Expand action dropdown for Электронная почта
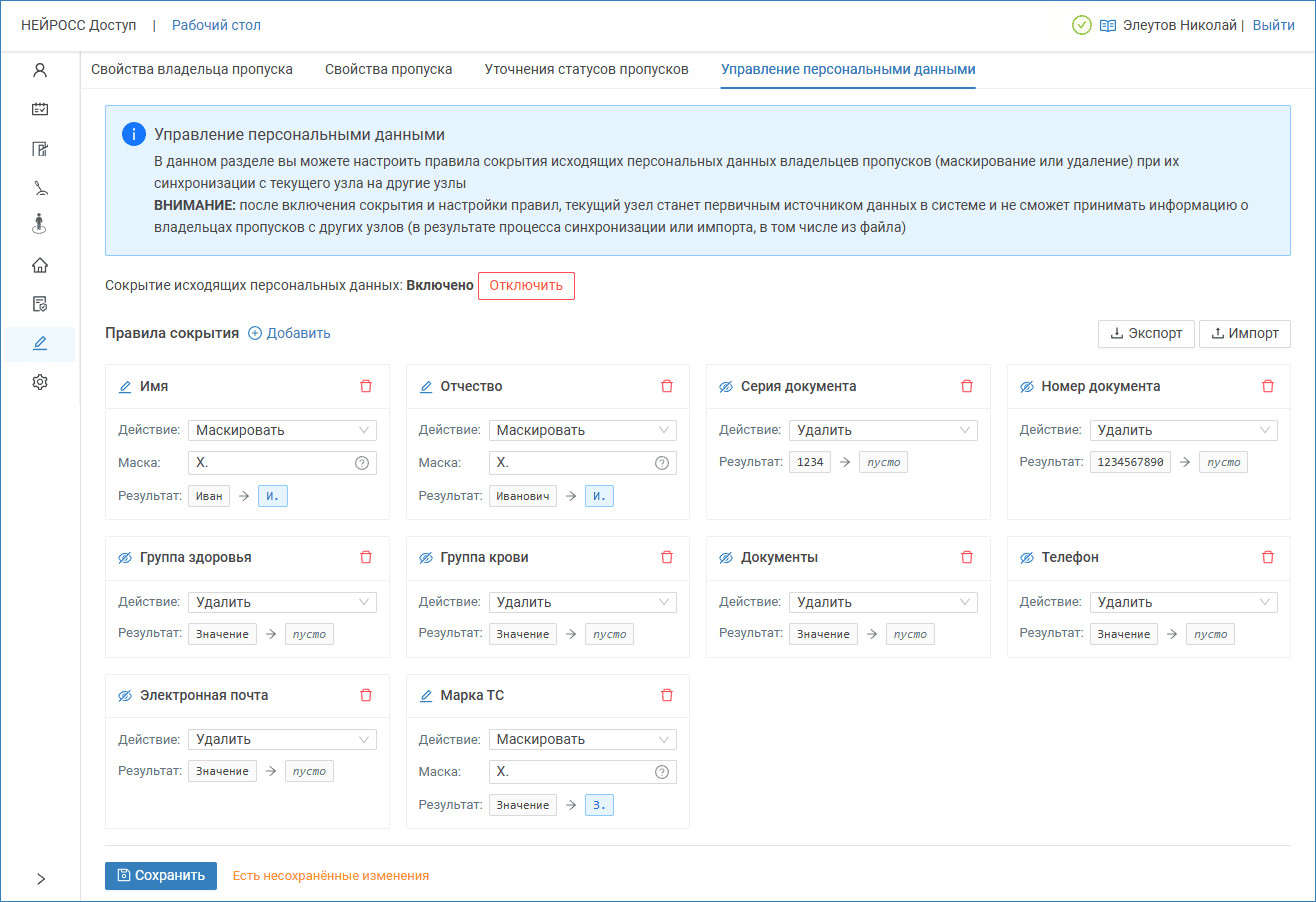The width and height of the screenshot is (1316, 902). coord(282,739)
